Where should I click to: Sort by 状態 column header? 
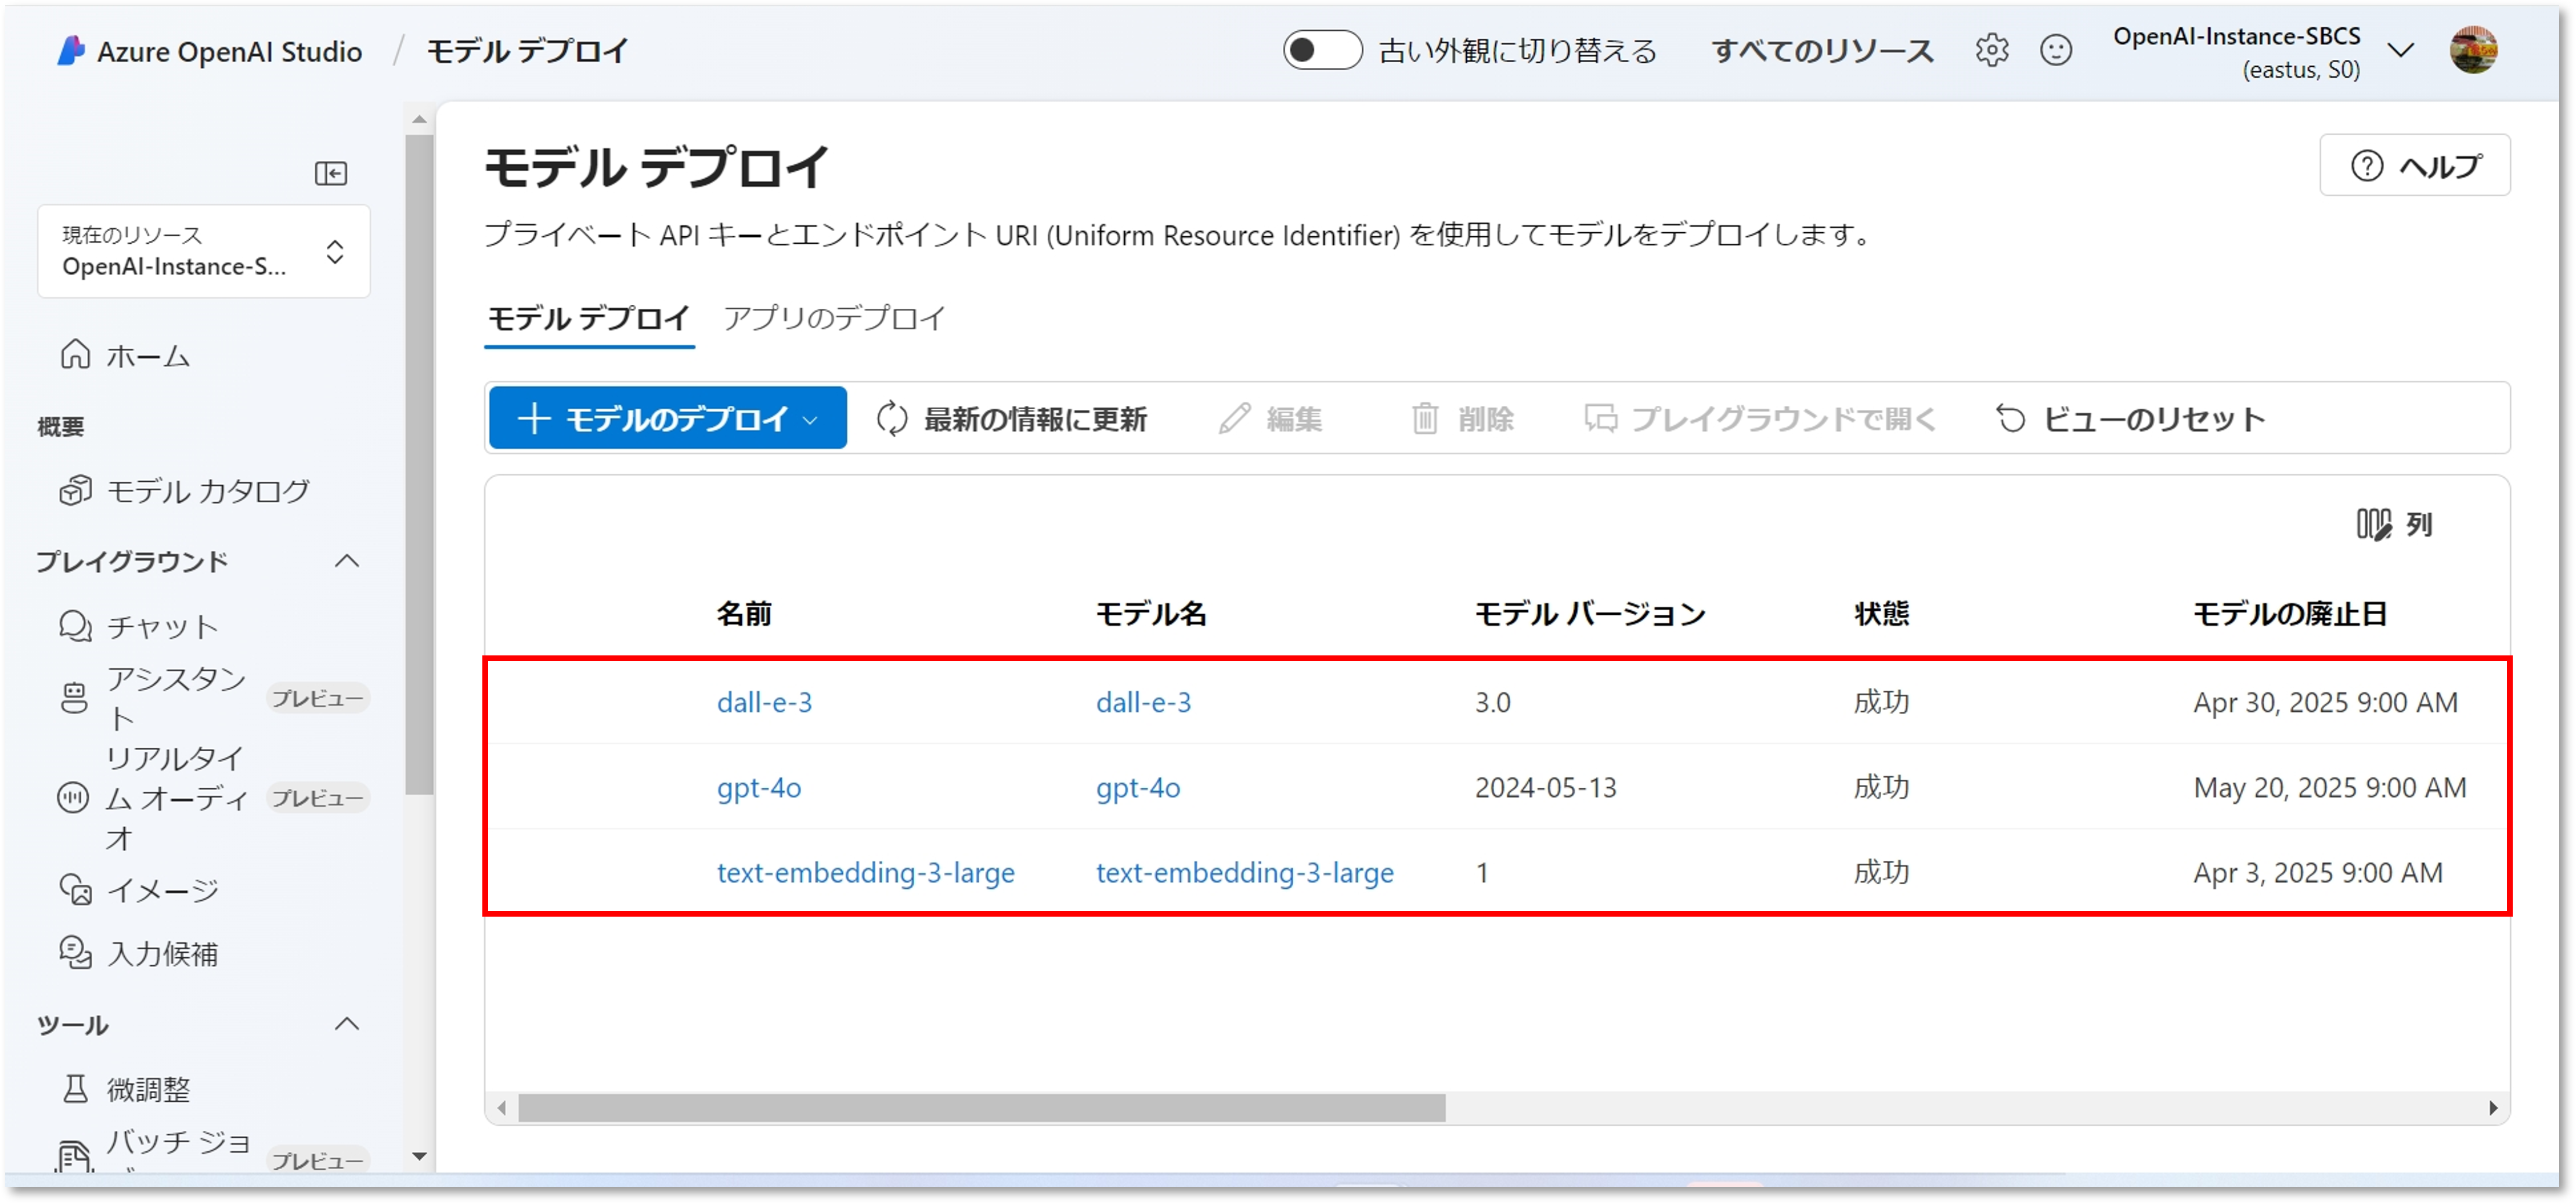pos(1881,613)
